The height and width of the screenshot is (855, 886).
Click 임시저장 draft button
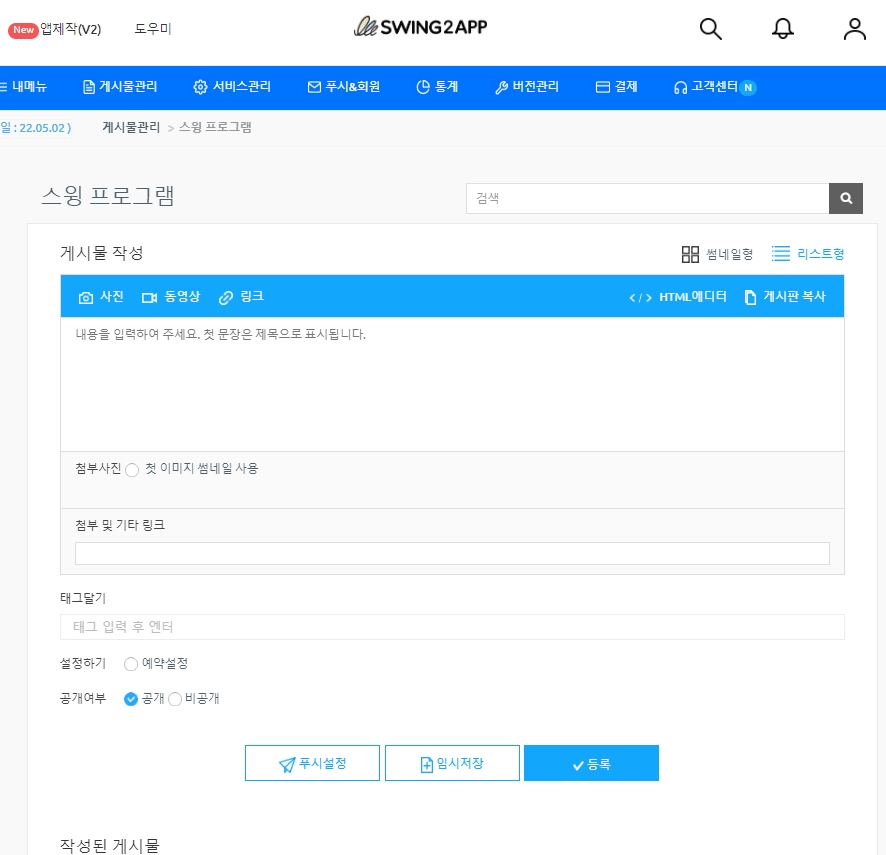pos(452,763)
